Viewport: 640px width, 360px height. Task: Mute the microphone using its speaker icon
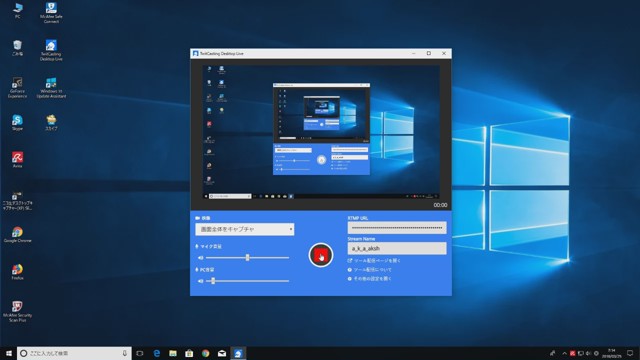coord(200,258)
